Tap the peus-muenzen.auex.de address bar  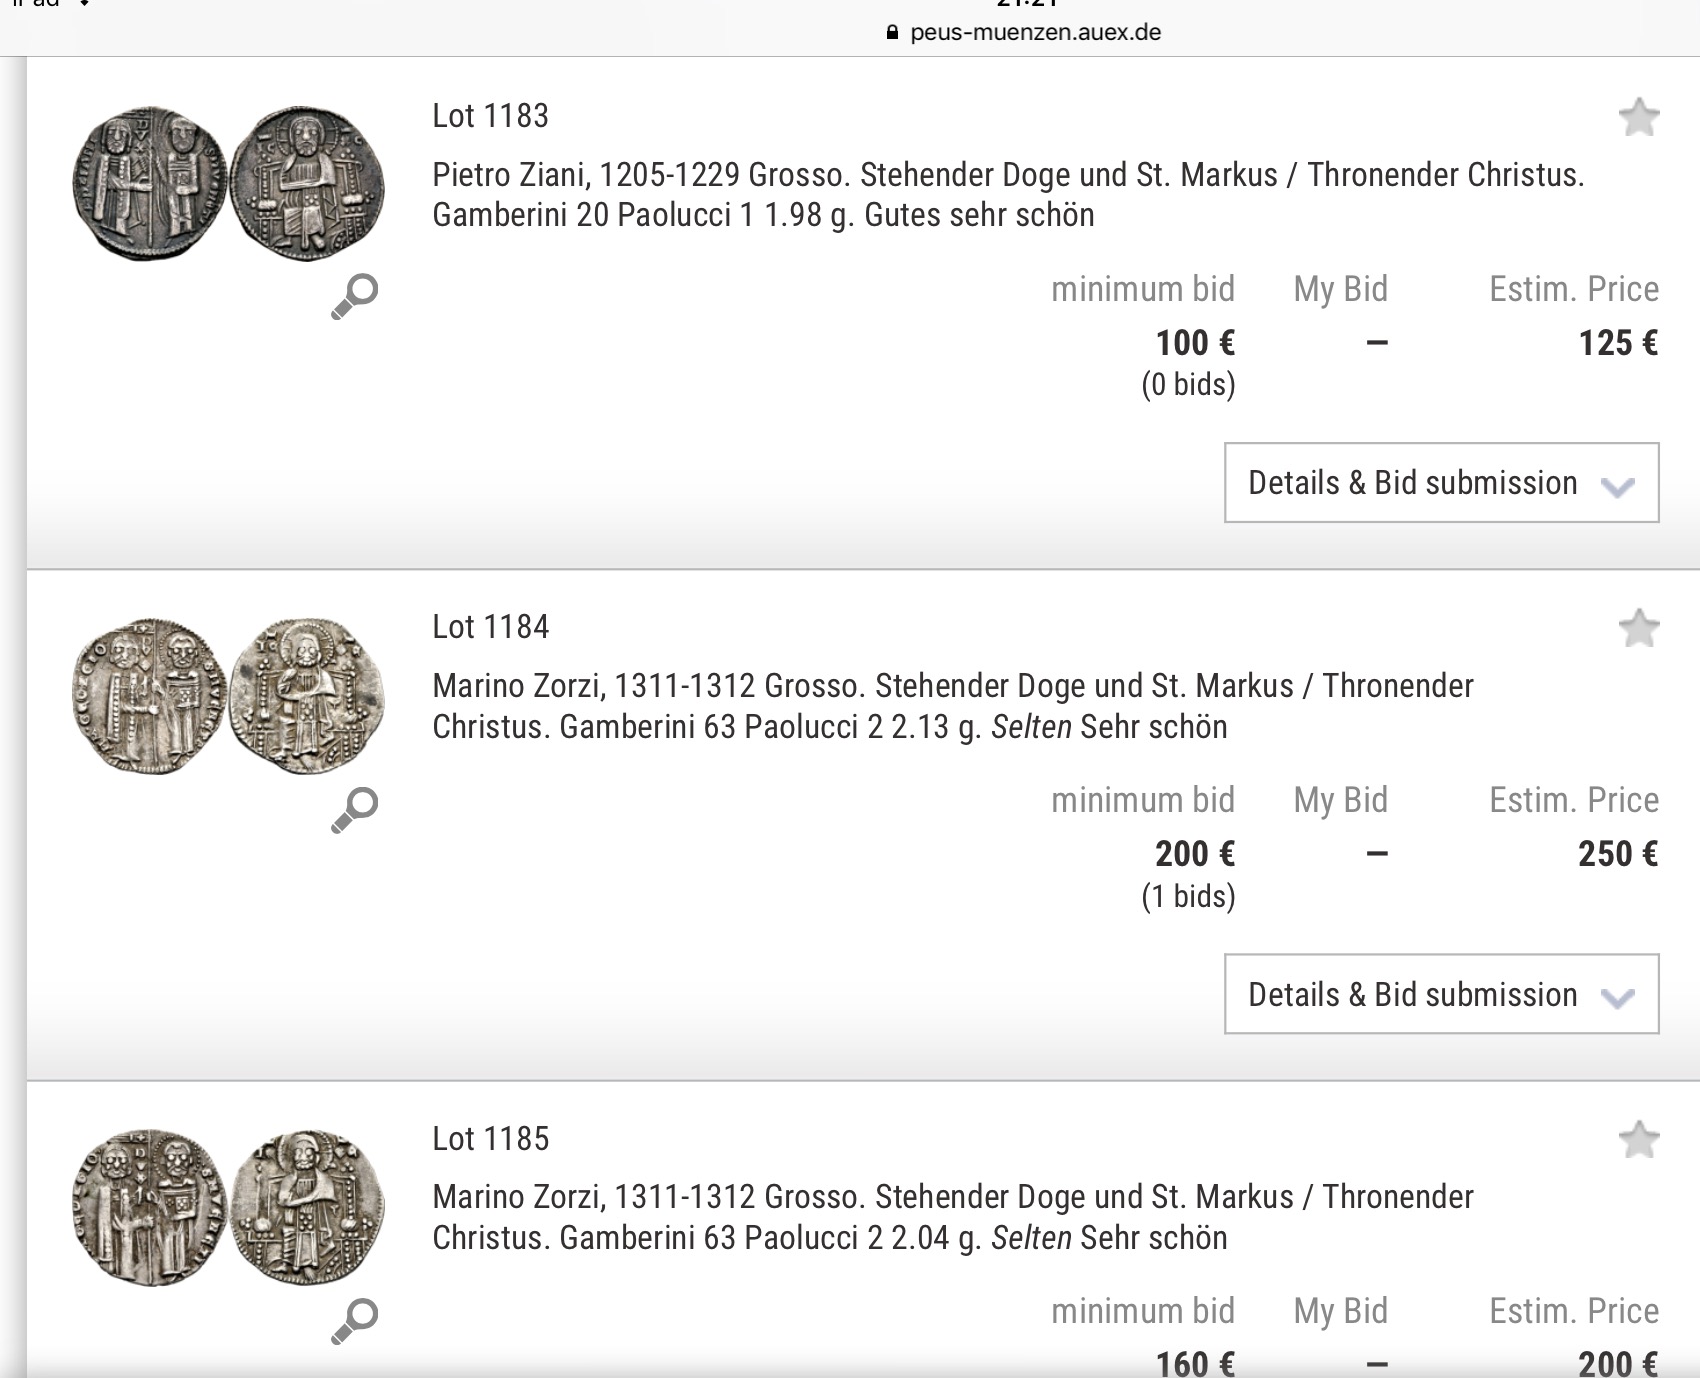(1034, 32)
